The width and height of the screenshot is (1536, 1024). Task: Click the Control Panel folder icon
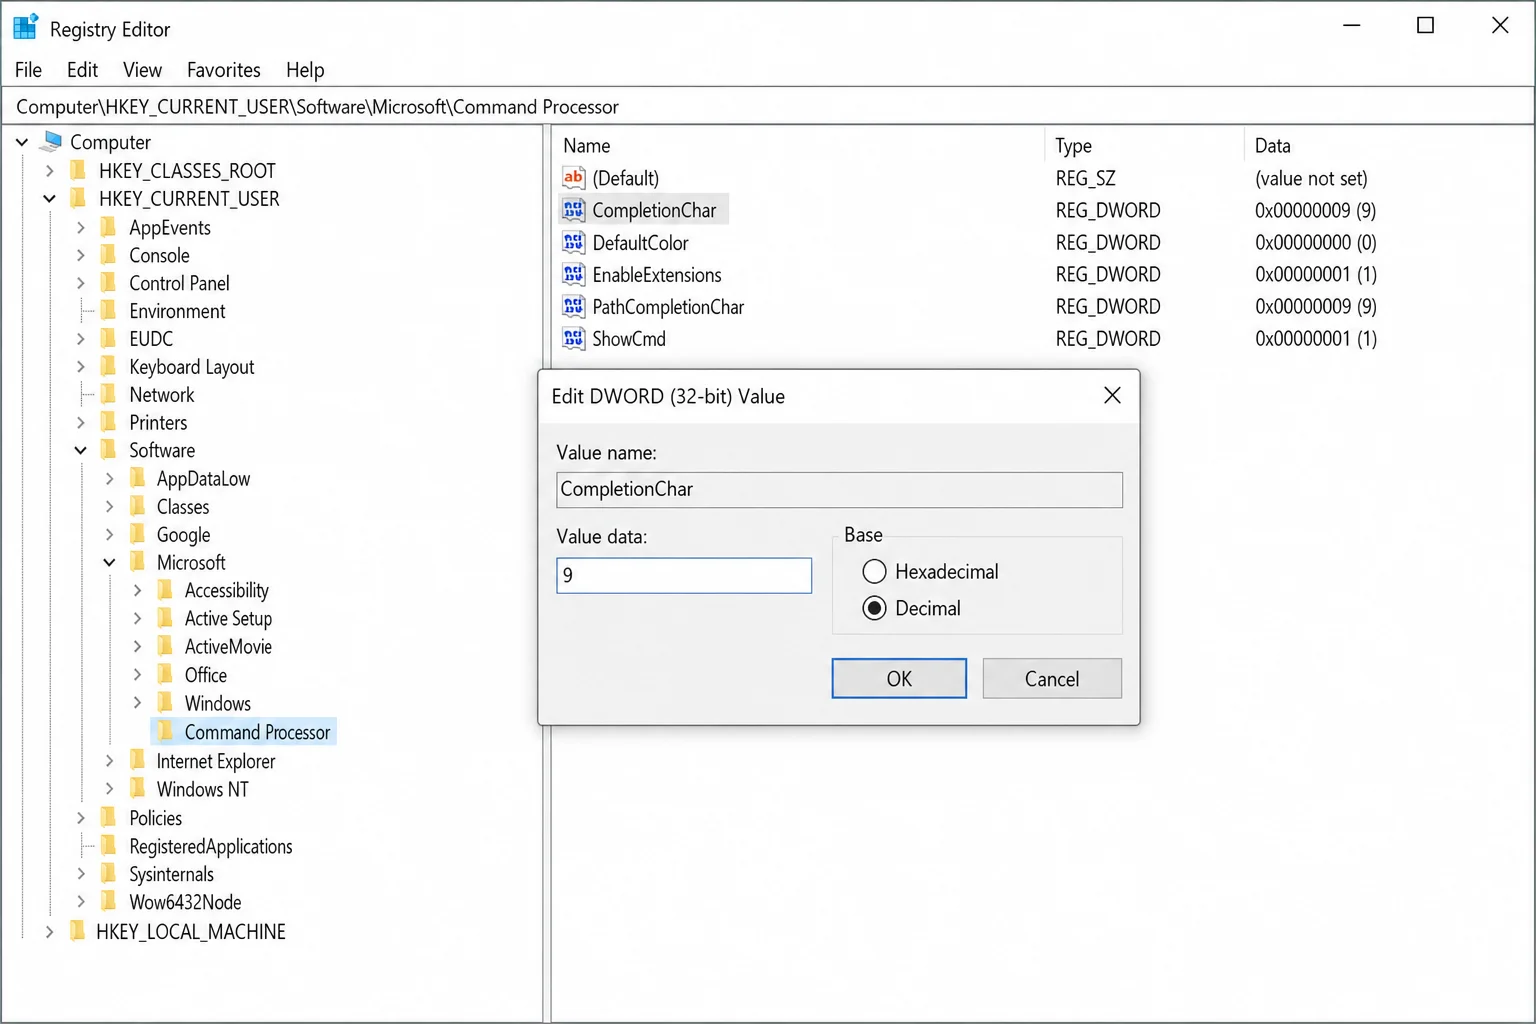(108, 283)
